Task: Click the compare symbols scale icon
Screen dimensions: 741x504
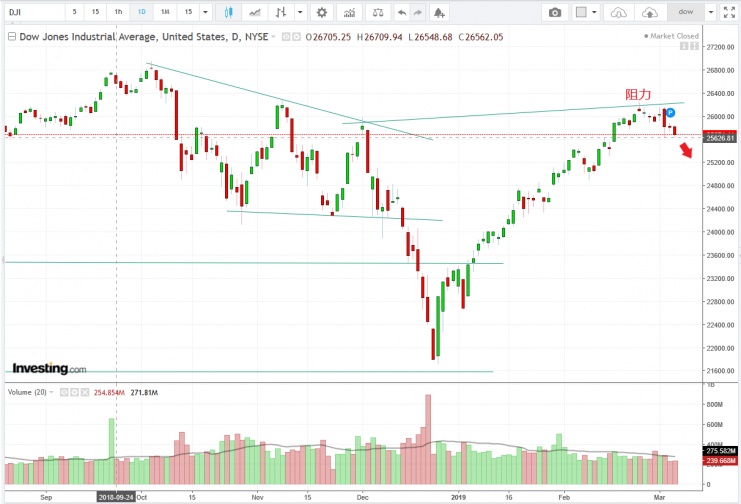Action: coord(376,12)
